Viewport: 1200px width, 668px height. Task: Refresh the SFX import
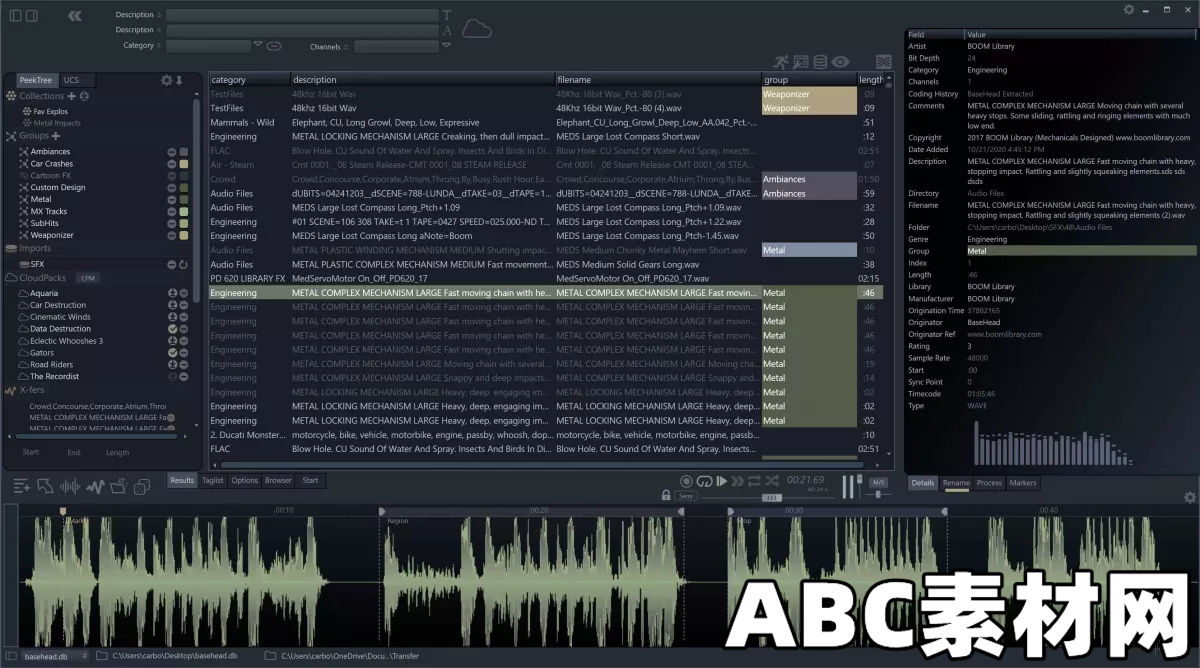[x=183, y=264]
